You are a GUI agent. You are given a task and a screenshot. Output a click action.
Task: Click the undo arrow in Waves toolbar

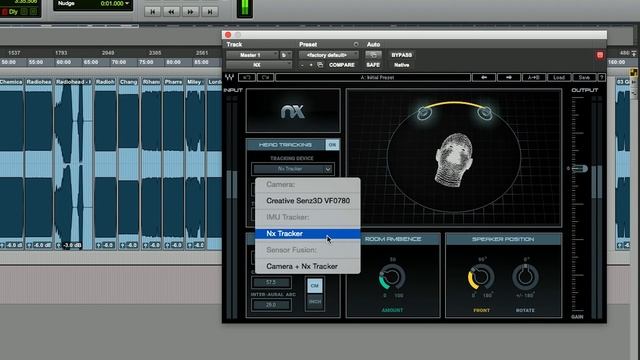pos(247,77)
